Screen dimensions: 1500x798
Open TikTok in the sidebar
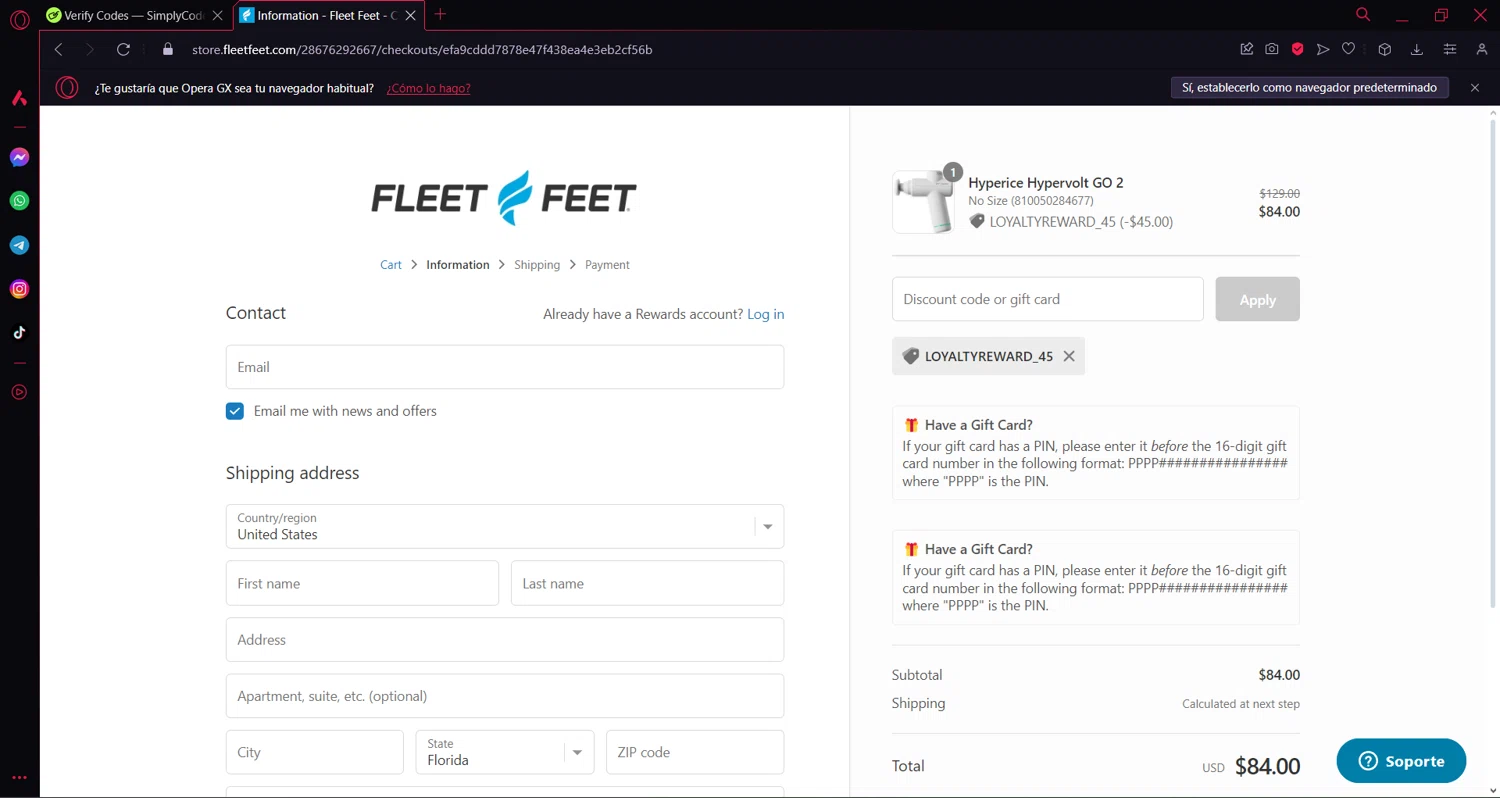[x=19, y=333]
